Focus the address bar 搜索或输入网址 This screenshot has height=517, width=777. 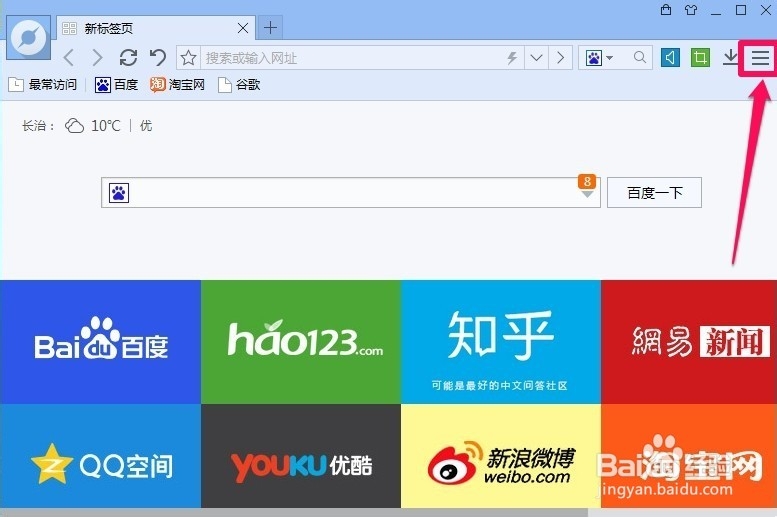click(x=352, y=58)
